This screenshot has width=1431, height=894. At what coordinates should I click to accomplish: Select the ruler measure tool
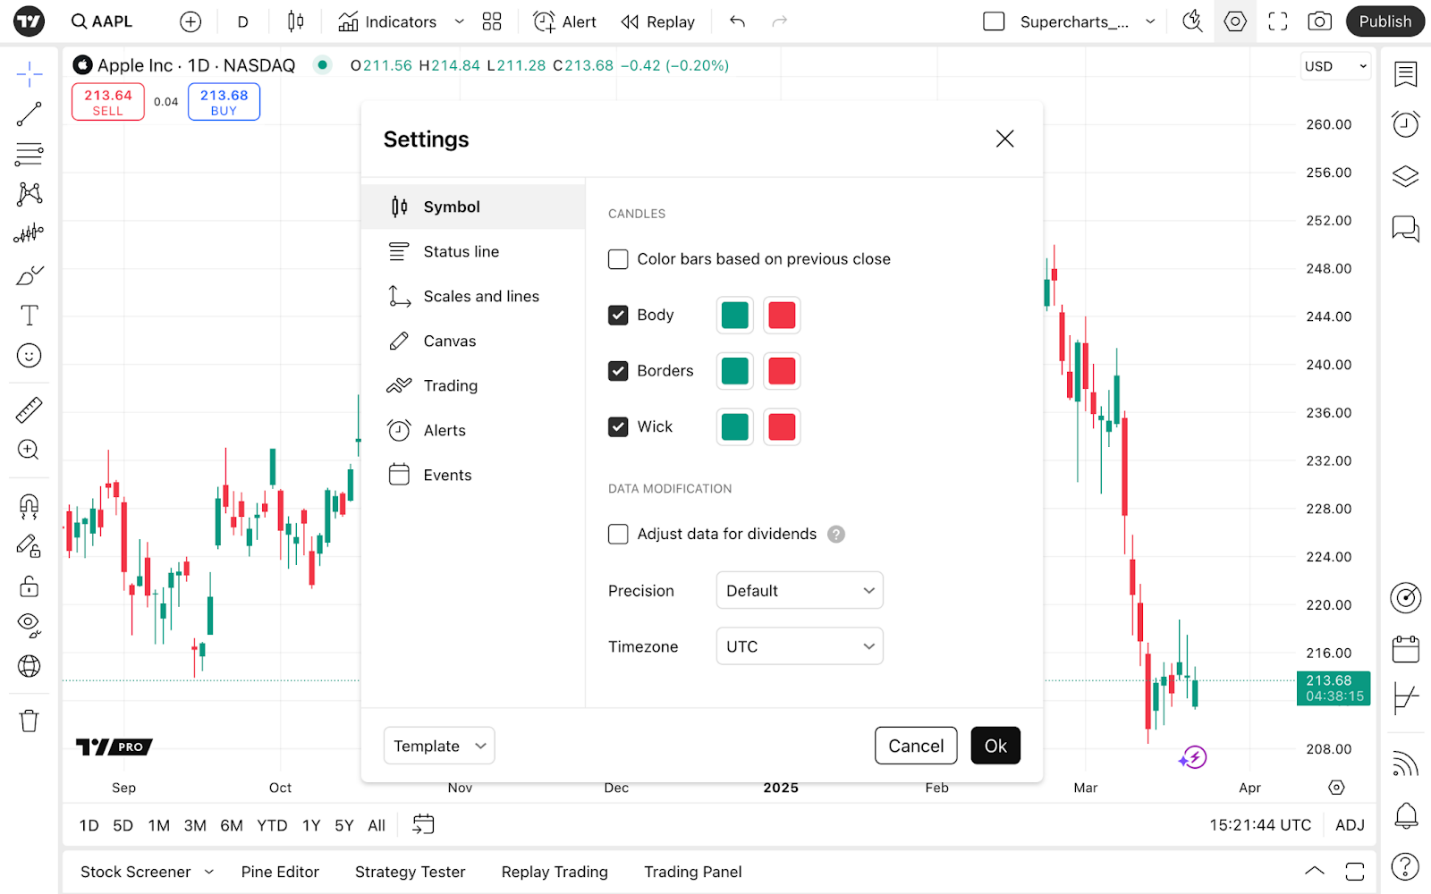(29, 410)
